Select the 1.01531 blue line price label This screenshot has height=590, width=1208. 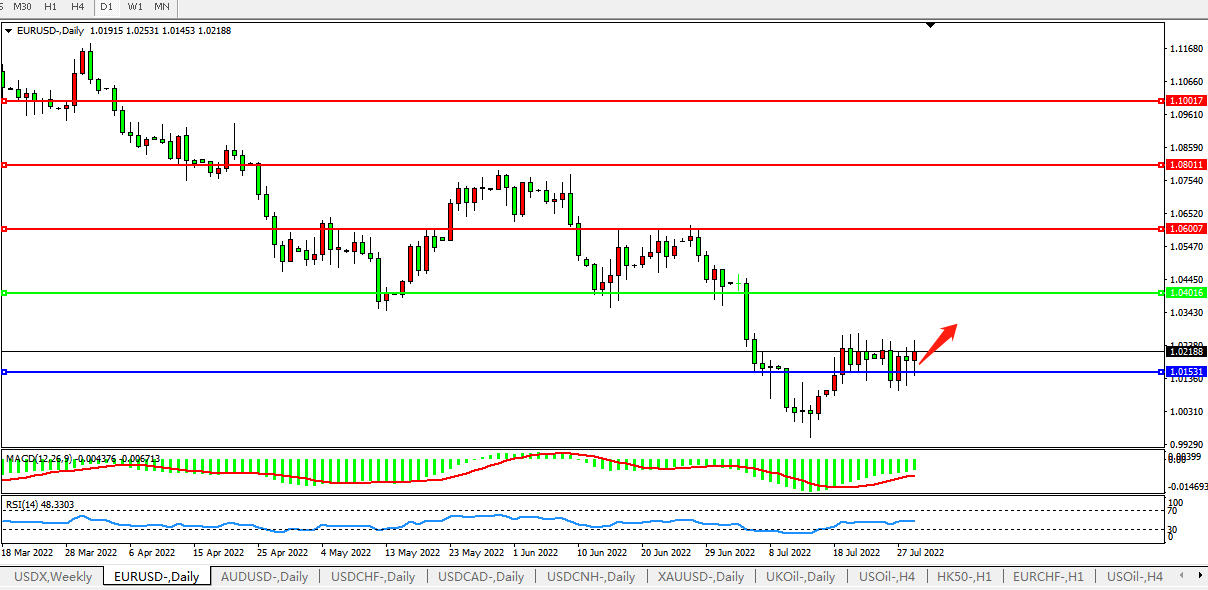(x=1186, y=372)
